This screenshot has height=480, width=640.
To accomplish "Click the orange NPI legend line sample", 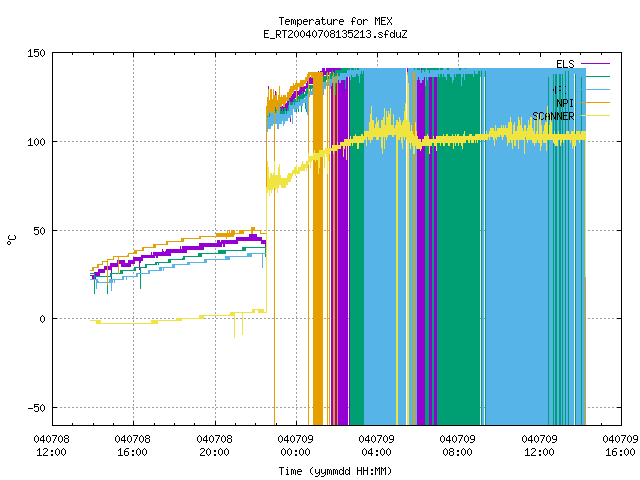I will click(x=595, y=103).
